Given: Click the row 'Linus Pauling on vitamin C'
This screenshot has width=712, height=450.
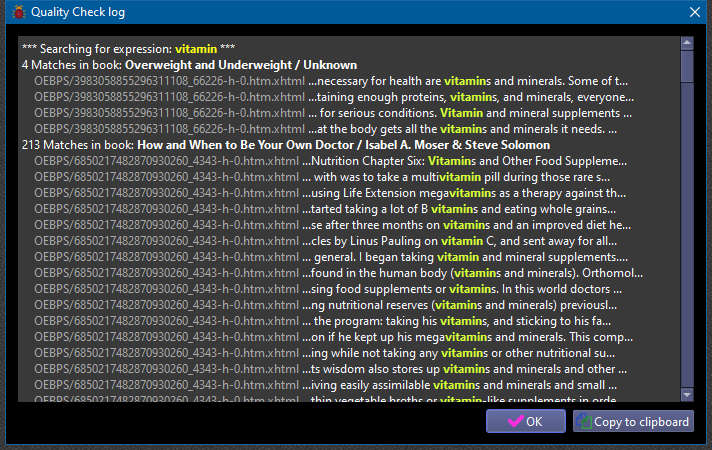Looking at the screenshot, I should click(x=326, y=241).
